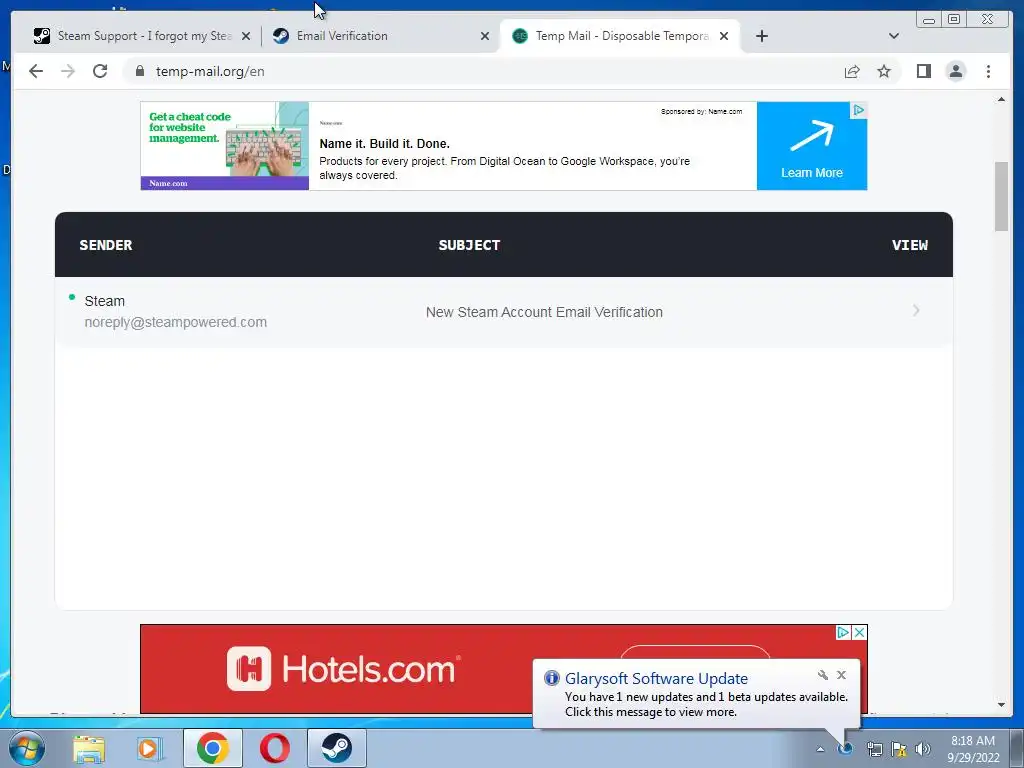This screenshot has height=768, width=1024.
Task: Click the scrollbar up arrow
Action: coord(1001,99)
